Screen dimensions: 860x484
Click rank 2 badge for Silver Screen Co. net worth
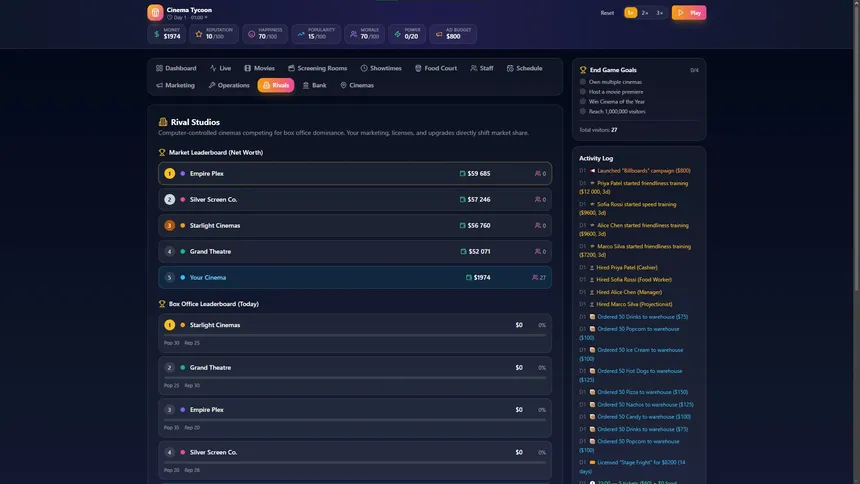169,199
